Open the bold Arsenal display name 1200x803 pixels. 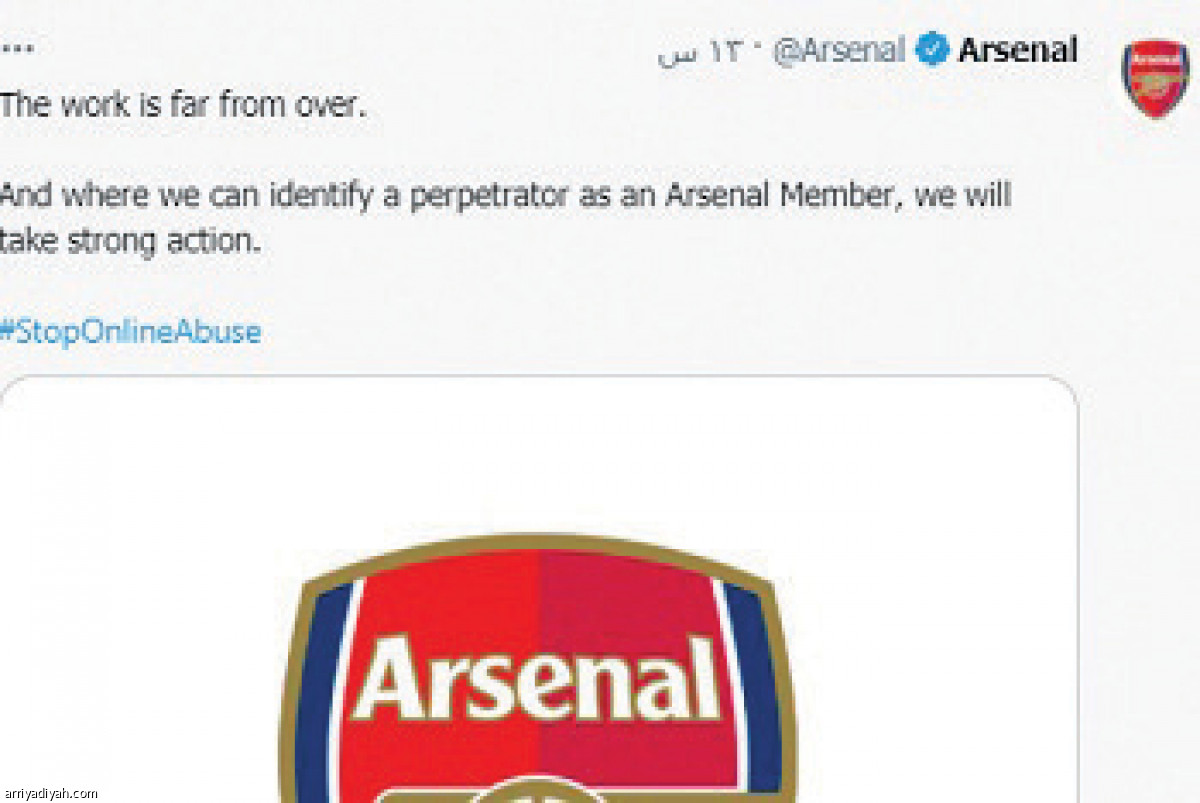1017,50
